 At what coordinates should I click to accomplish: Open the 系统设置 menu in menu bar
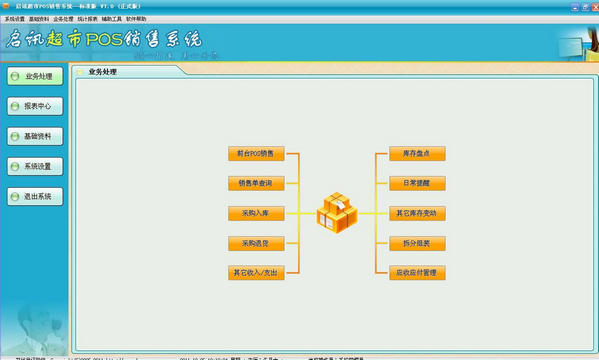[x=15, y=19]
